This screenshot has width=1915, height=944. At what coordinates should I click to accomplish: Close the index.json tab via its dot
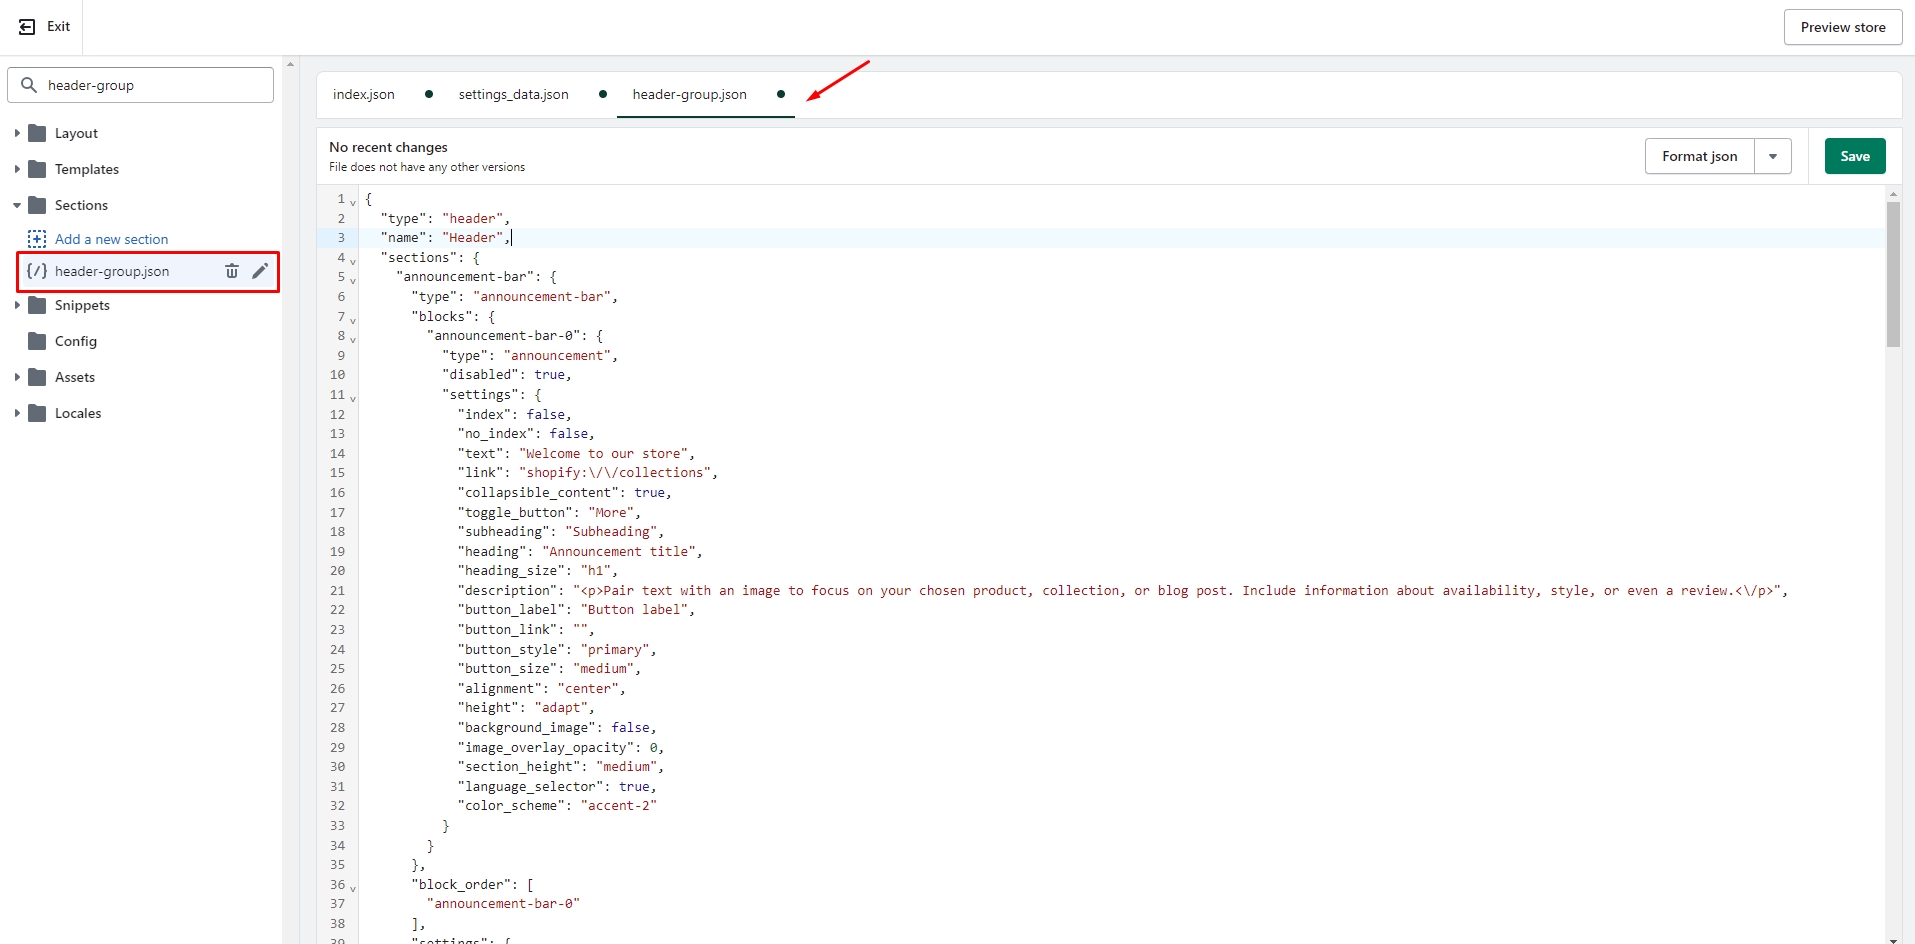click(429, 94)
